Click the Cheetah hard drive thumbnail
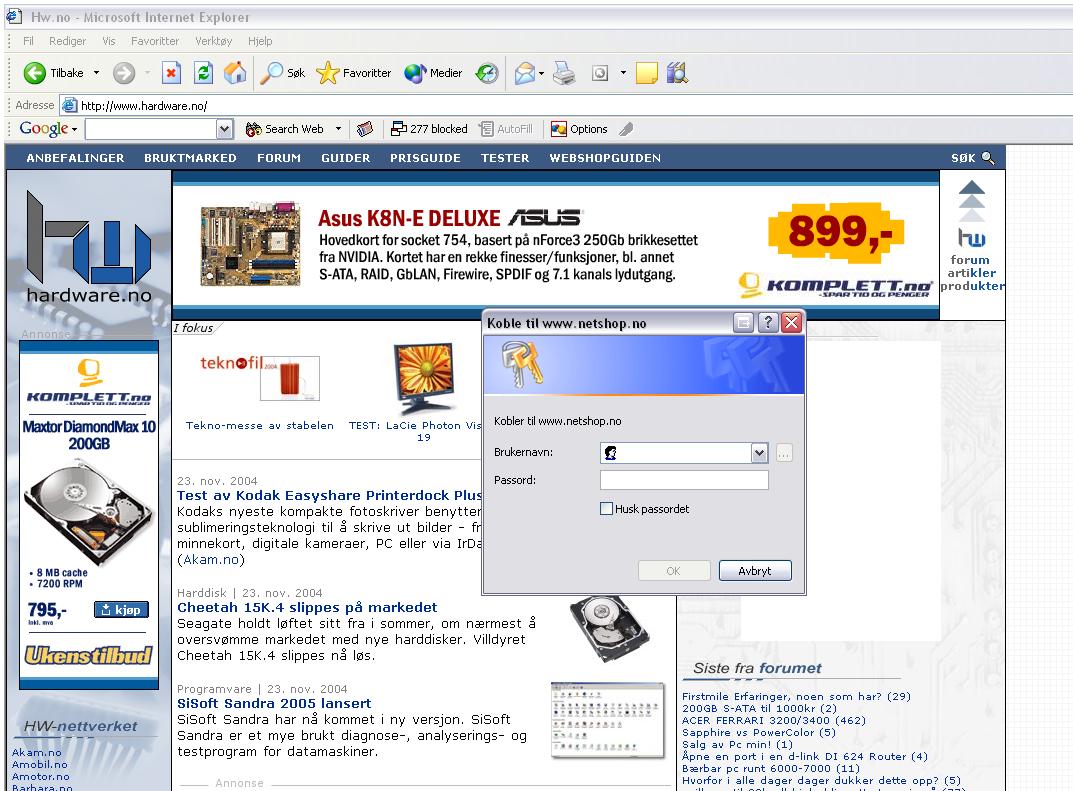 [x=609, y=628]
